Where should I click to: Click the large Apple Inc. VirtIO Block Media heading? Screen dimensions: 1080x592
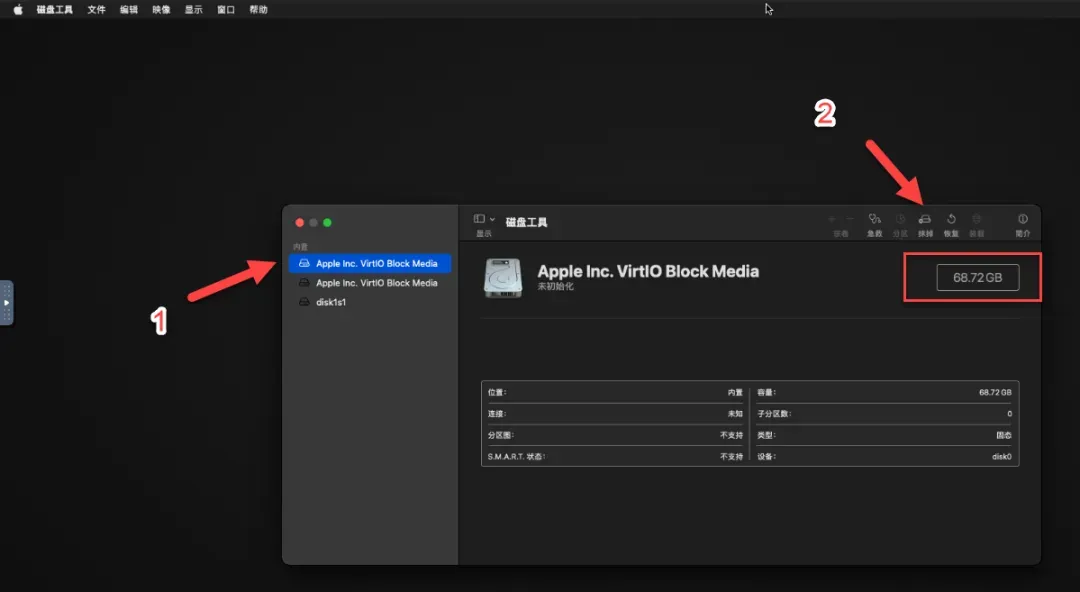tap(648, 271)
